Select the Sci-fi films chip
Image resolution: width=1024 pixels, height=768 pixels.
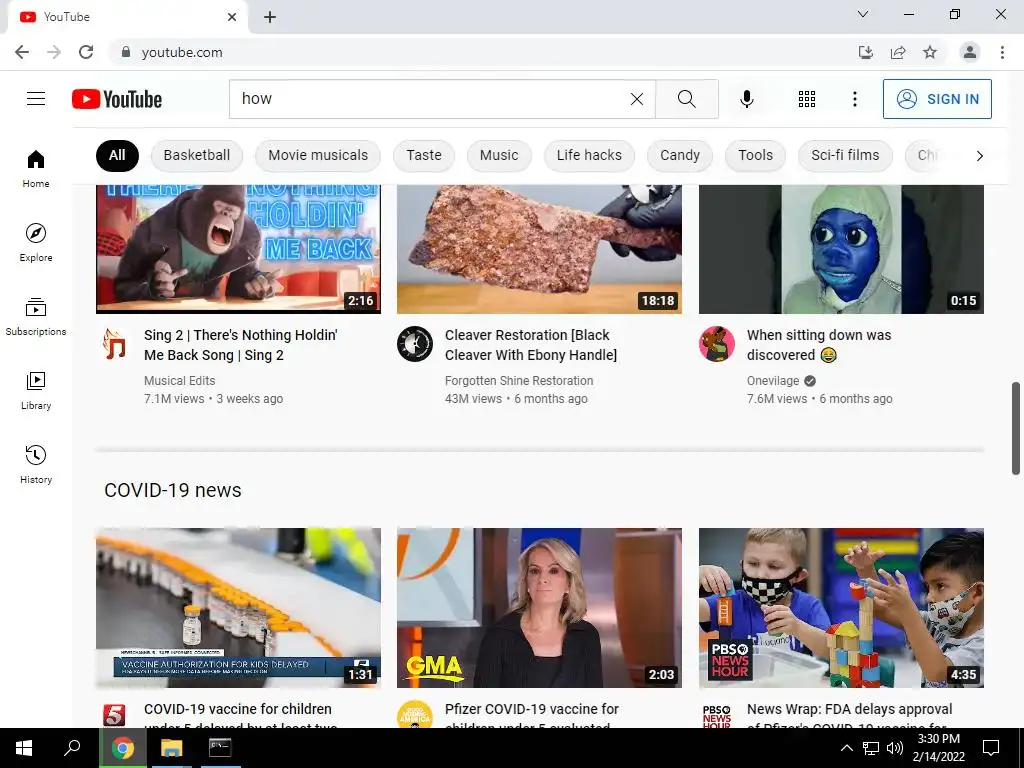click(x=845, y=155)
